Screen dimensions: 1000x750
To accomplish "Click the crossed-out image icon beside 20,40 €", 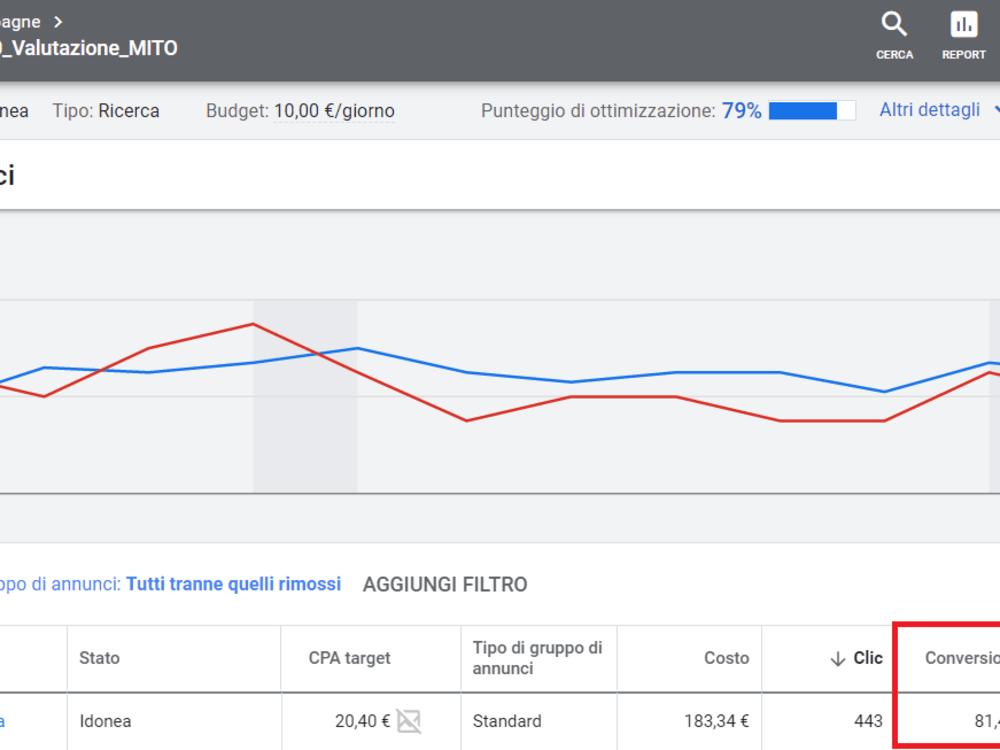I will coord(409,721).
